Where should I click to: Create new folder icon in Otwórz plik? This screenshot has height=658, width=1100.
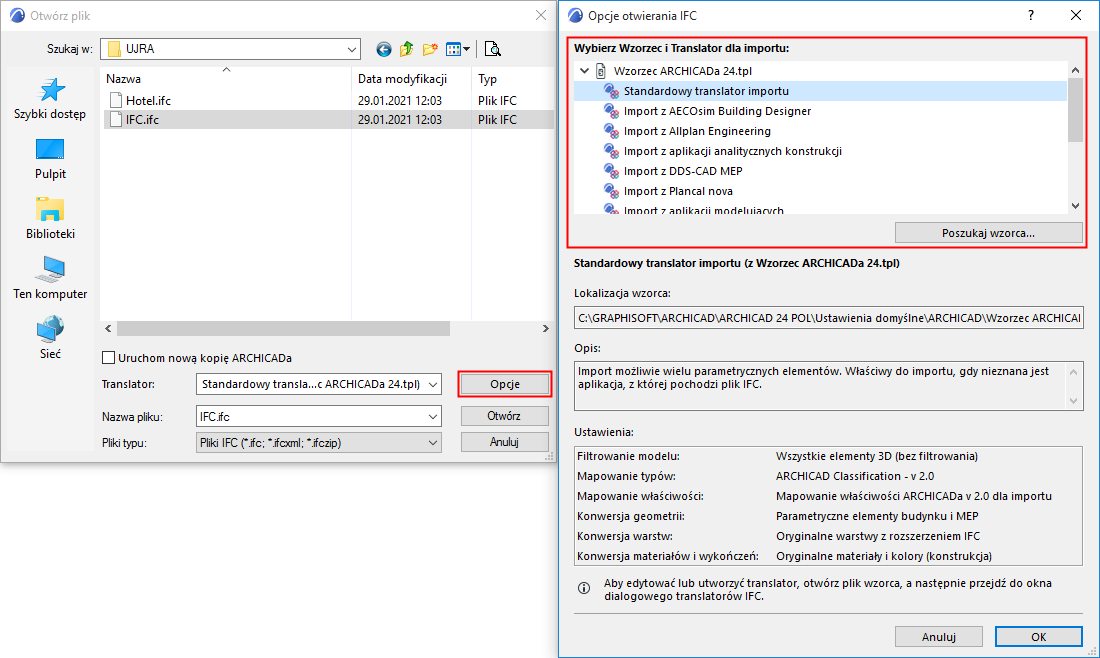(x=430, y=49)
